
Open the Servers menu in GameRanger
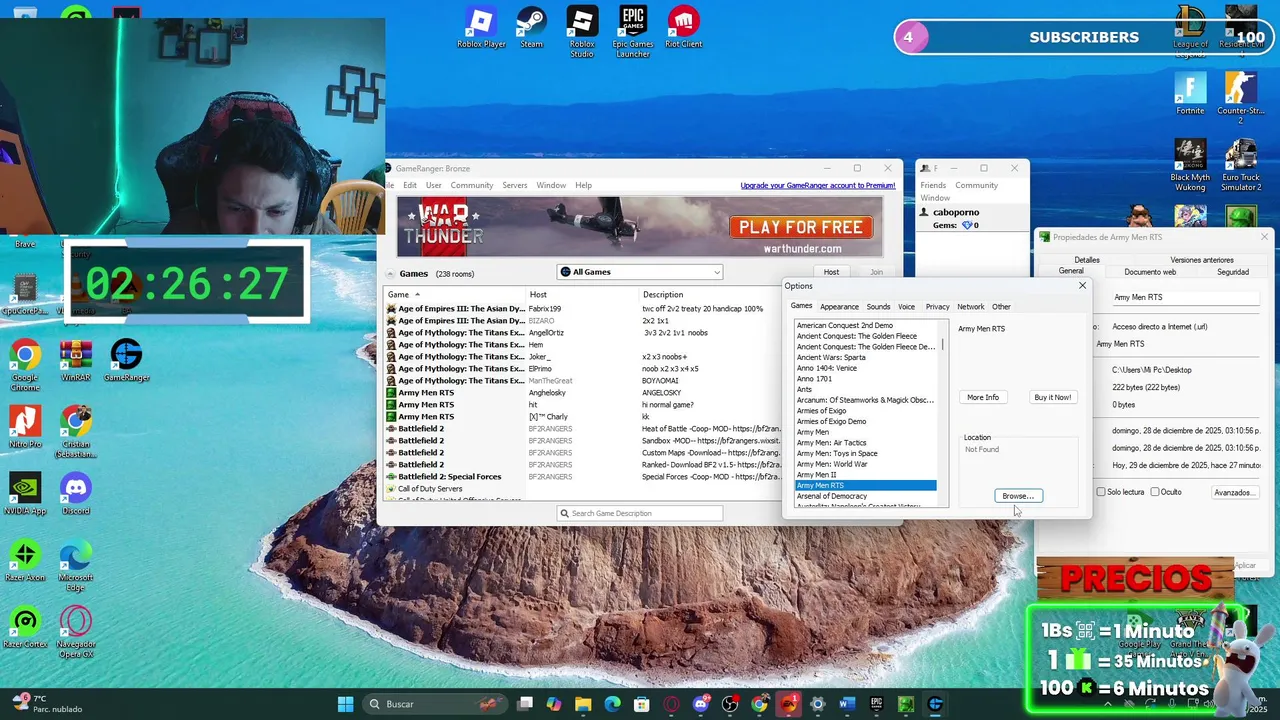(x=515, y=185)
